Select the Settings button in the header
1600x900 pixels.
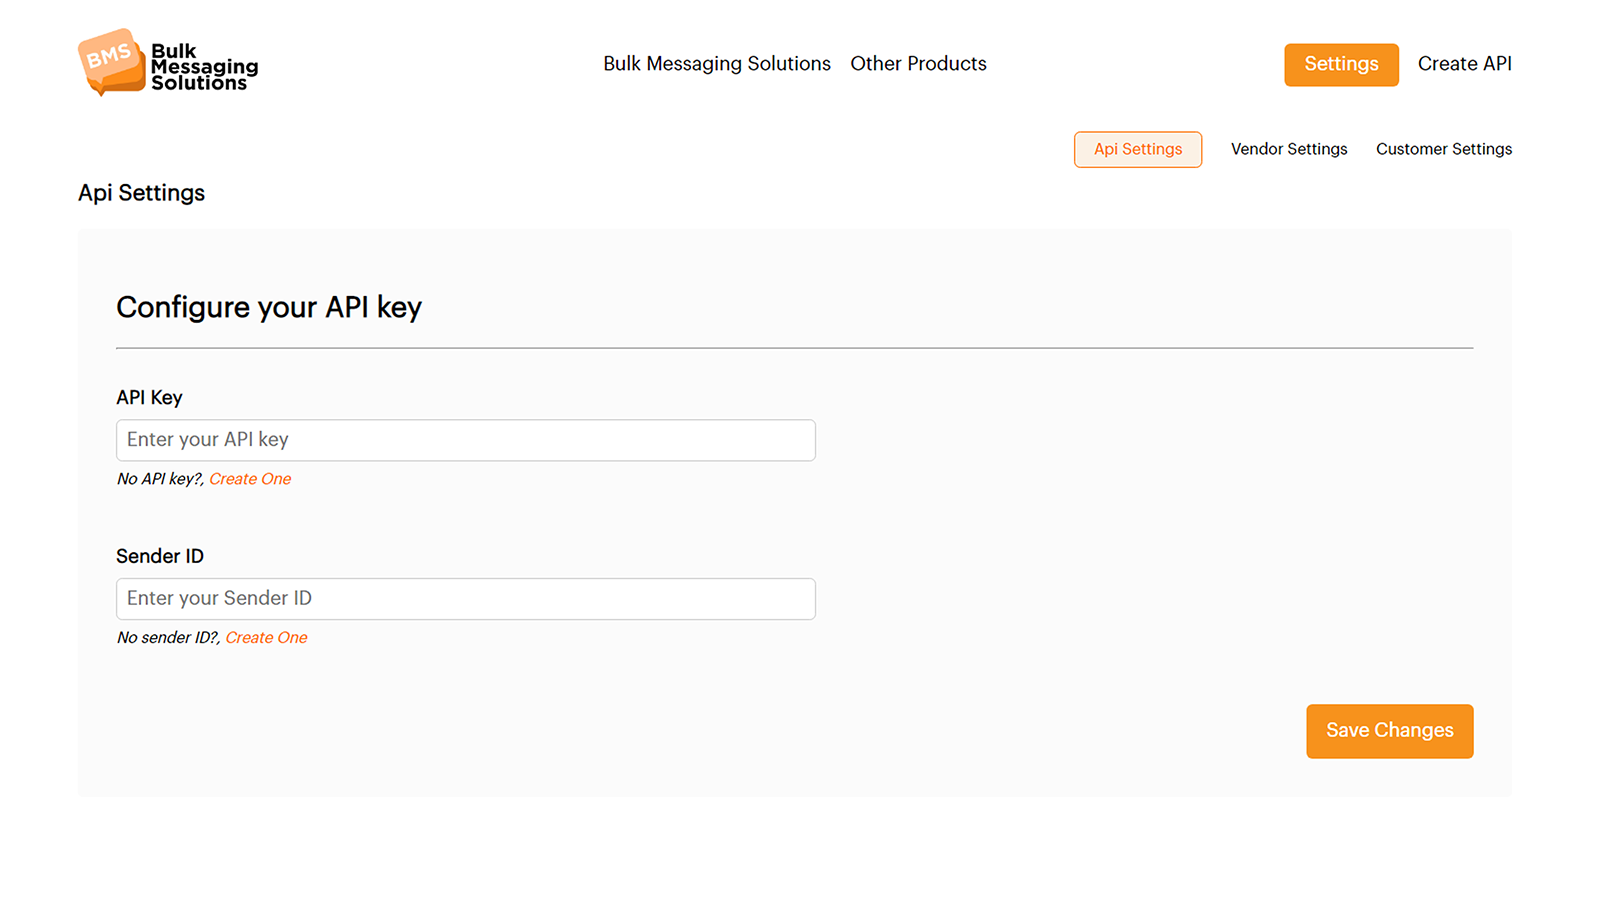[x=1341, y=64]
